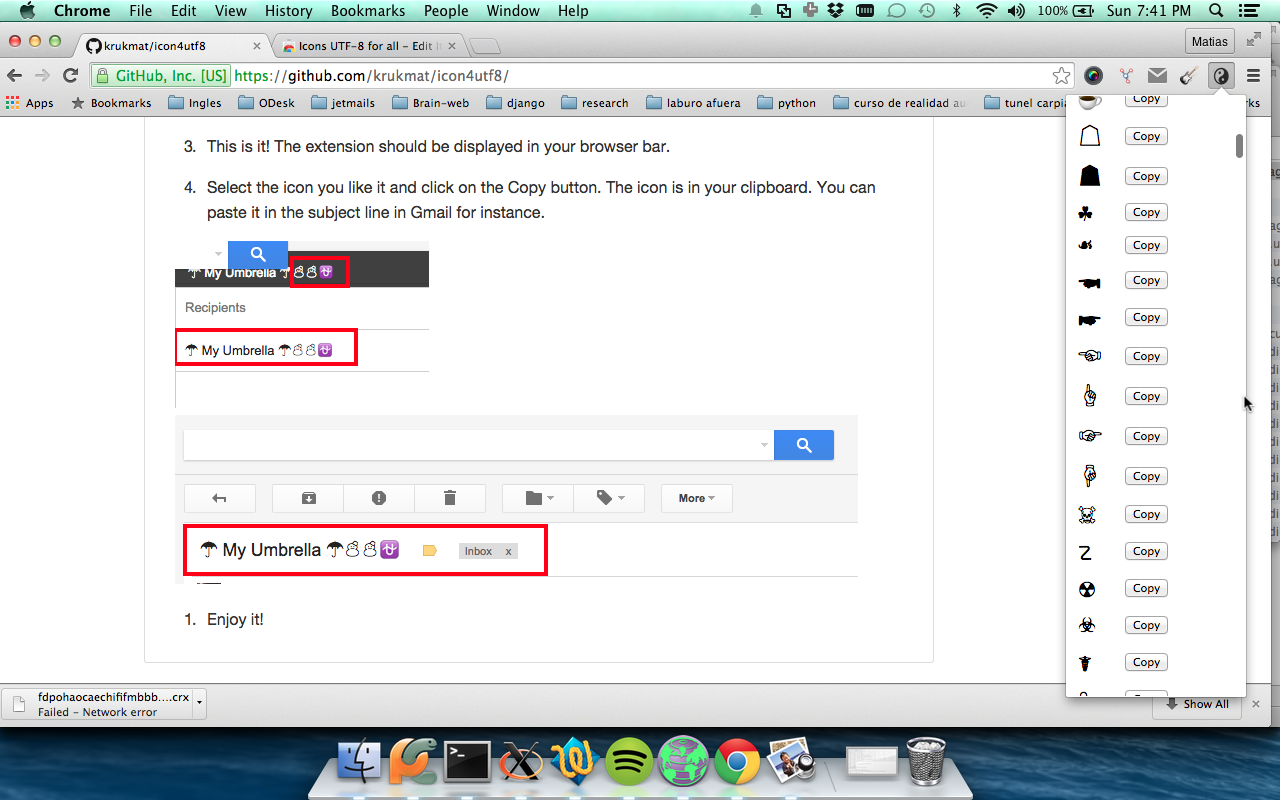Click the shamrock symbol in popup
This screenshot has width=1280, height=800.
click(x=1086, y=213)
